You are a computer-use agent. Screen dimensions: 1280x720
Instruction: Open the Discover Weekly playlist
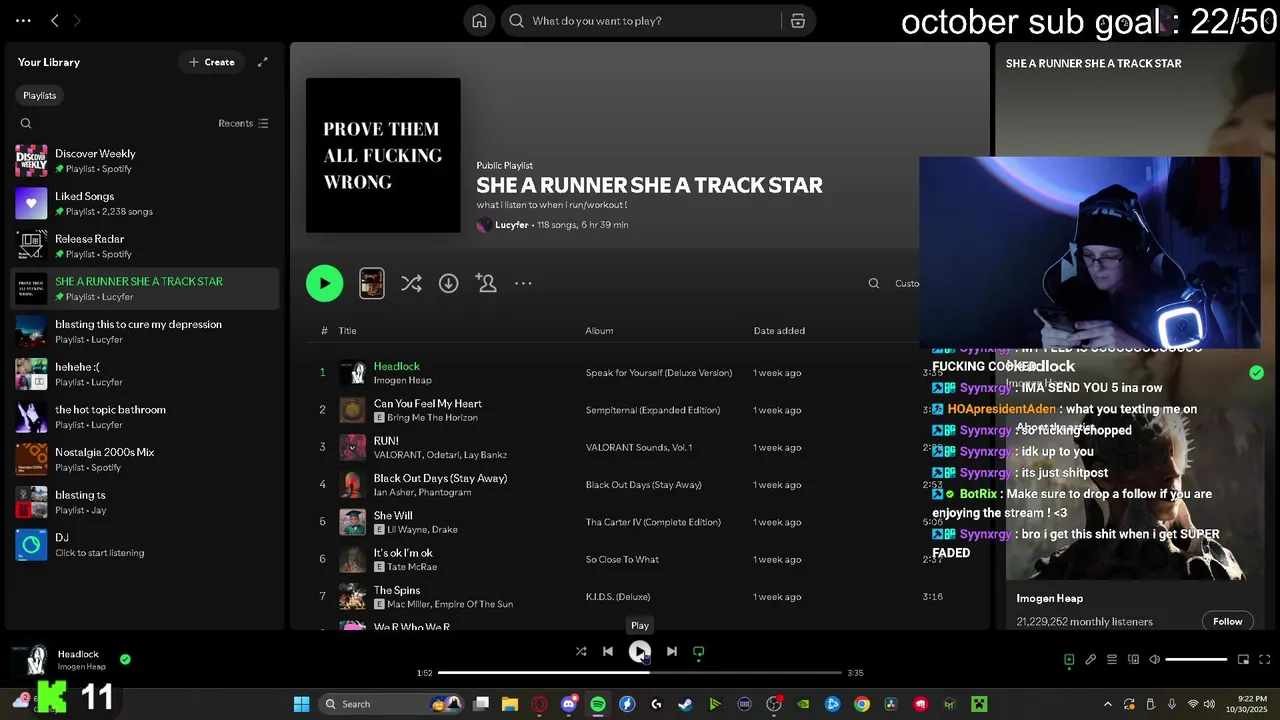[x=145, y=161]
